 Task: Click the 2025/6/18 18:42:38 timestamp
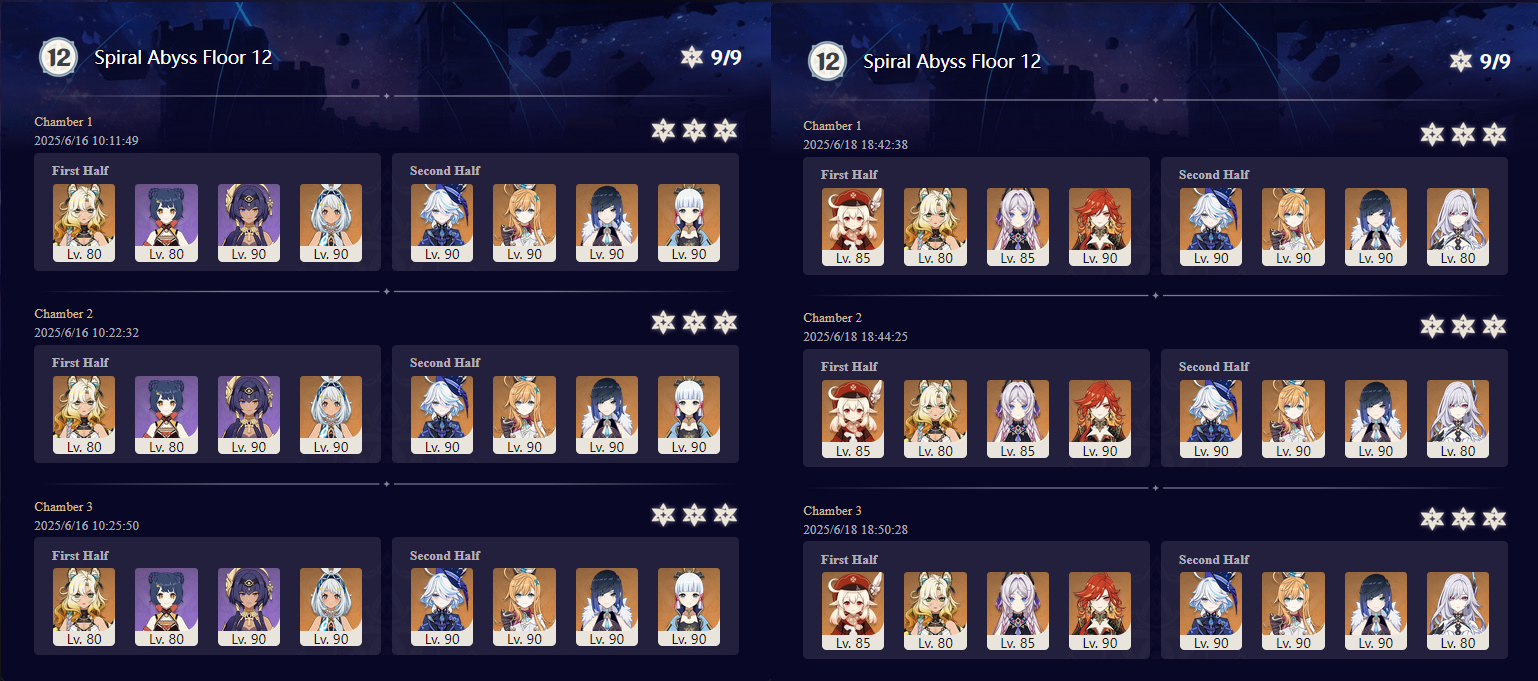pos(856,145)
